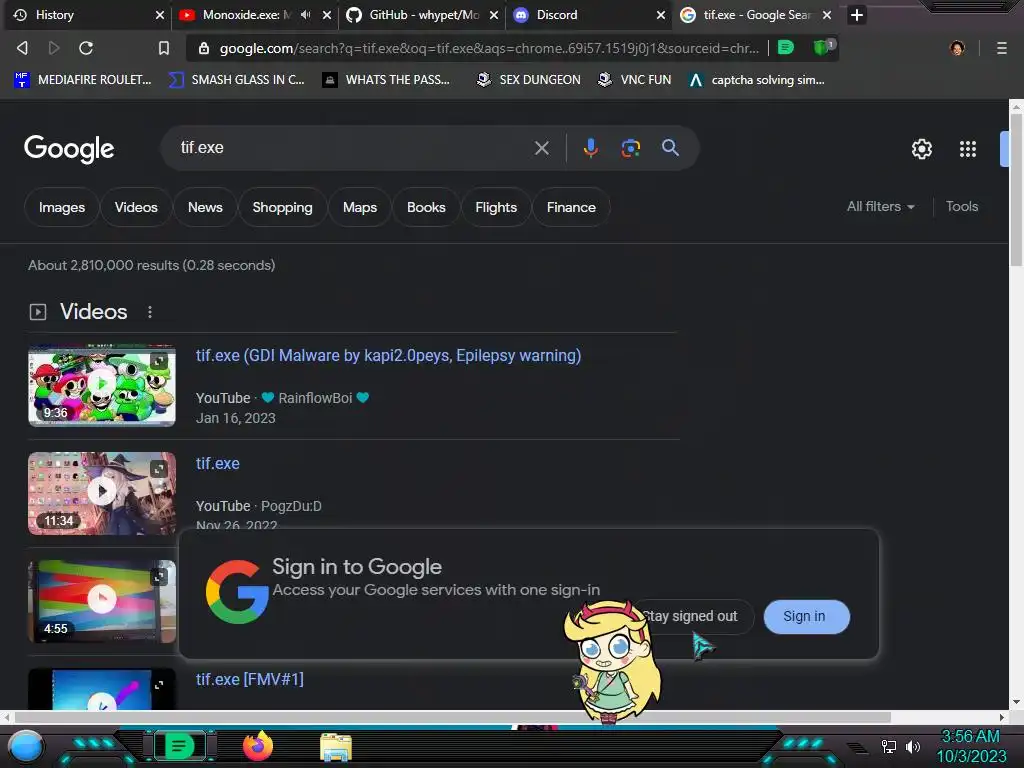Filter results by Shopping
Screen dimensions: 1024x768
tap(282, 207)
